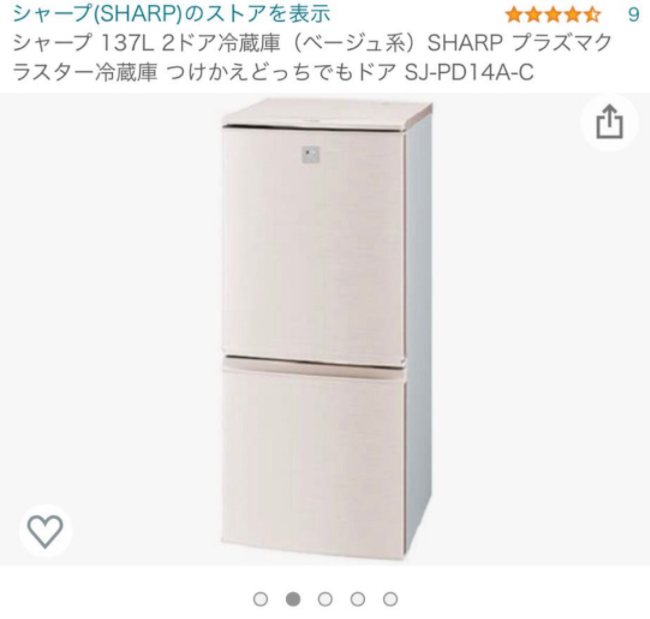Click the first orange rating star
This screenshot has height=619, width=650.
514,15
